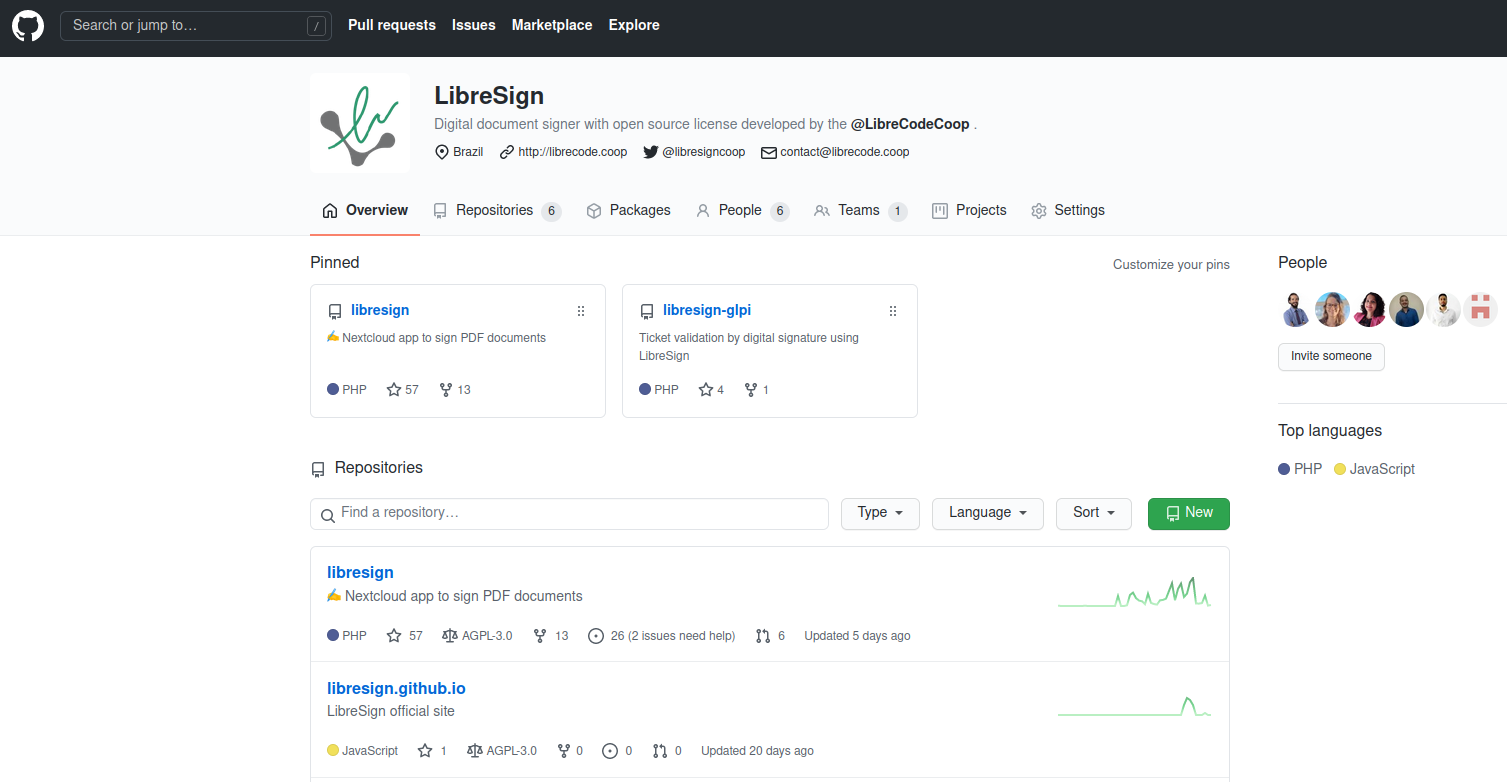This screenshot has width=1507, height=782.
Task: Go to Pull requests in top navigation
Action: [392, 25]
